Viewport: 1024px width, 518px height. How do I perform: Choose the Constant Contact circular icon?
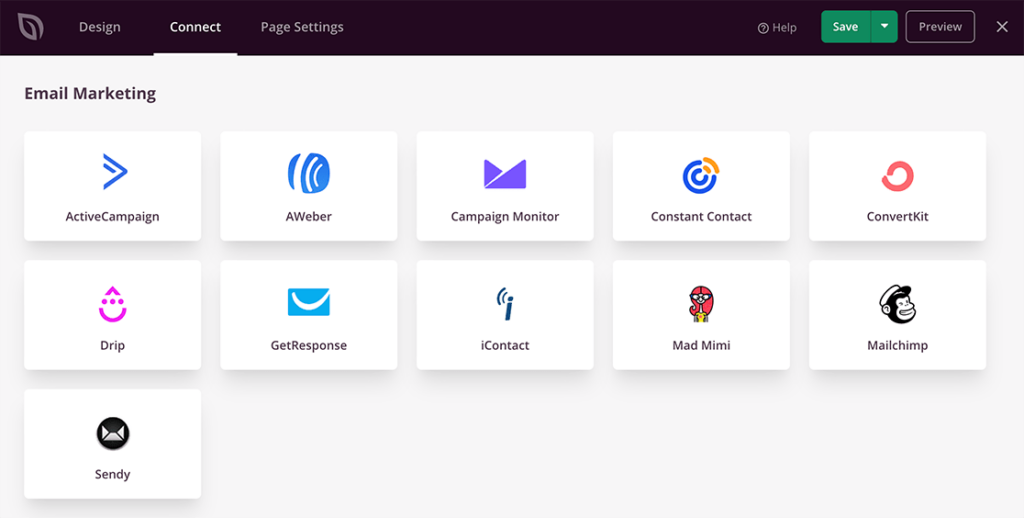click(x=701, y=175)
